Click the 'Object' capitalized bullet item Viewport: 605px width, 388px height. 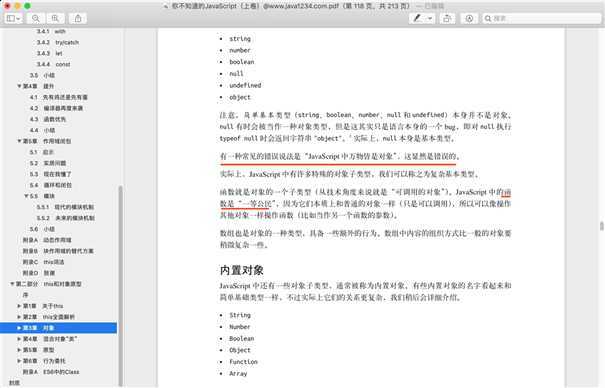(240, 350)
